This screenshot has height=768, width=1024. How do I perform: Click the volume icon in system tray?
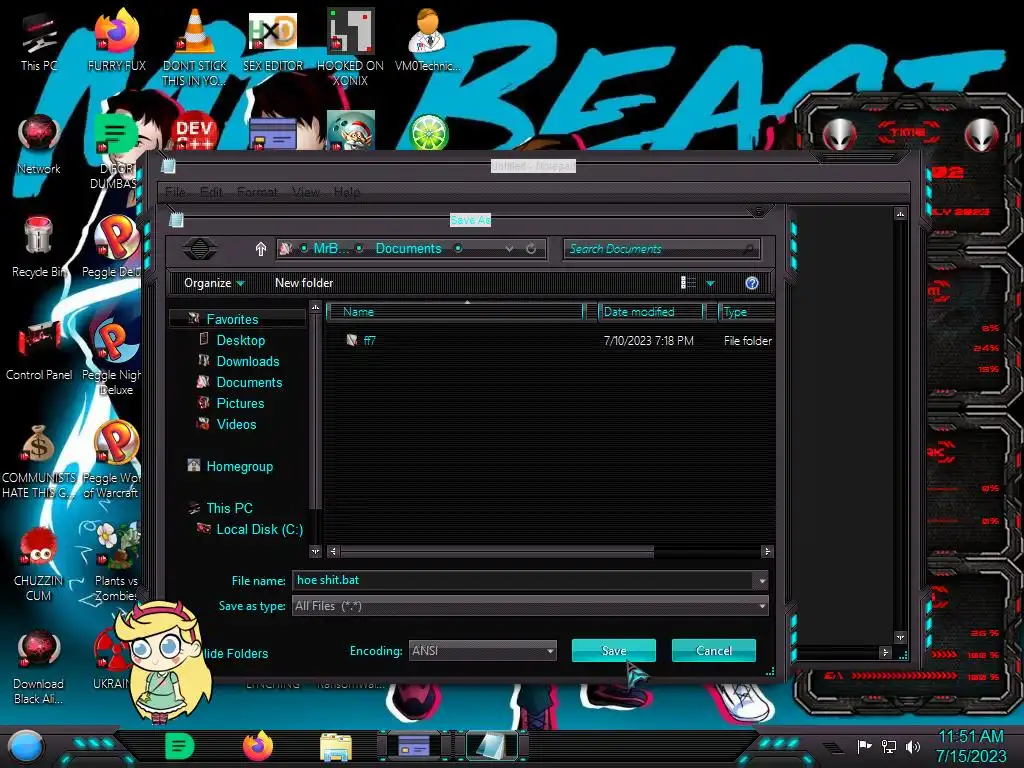pyautogui.click(x=913, y=746)
